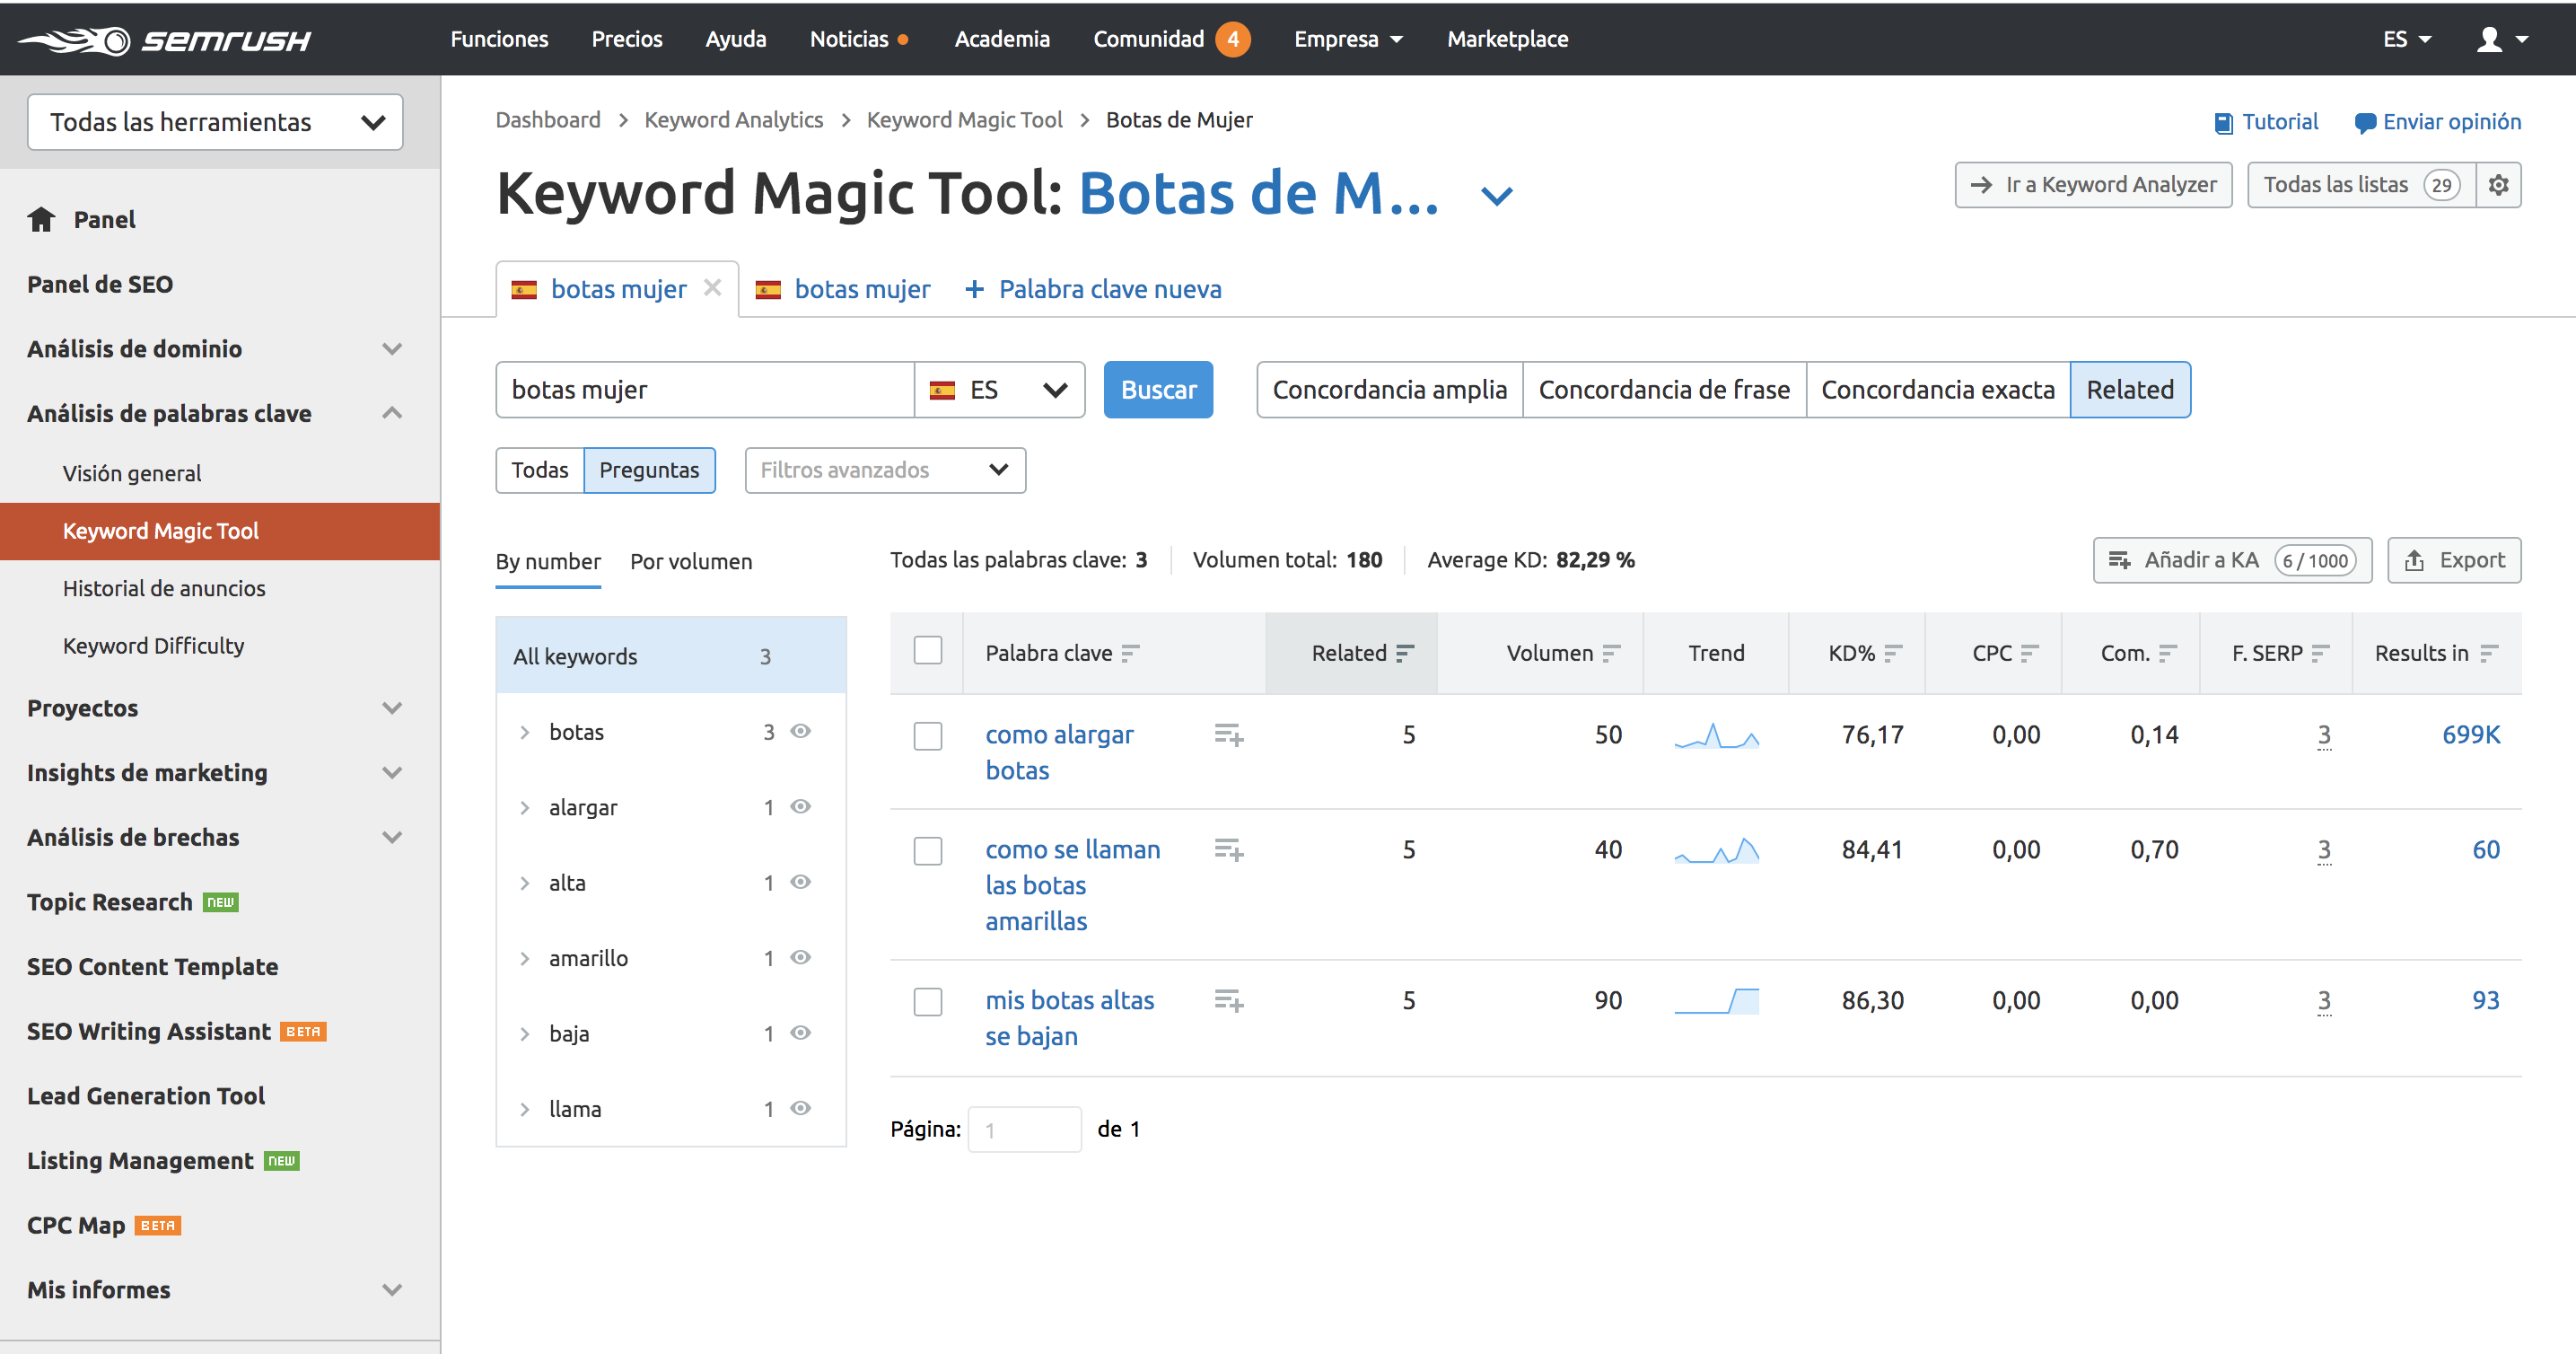Open 'como alargar botas' keyword link
Image resolution: width=2576 pixels, height=1354 pixels.
pyautogui.click(x=1059, y=752)
